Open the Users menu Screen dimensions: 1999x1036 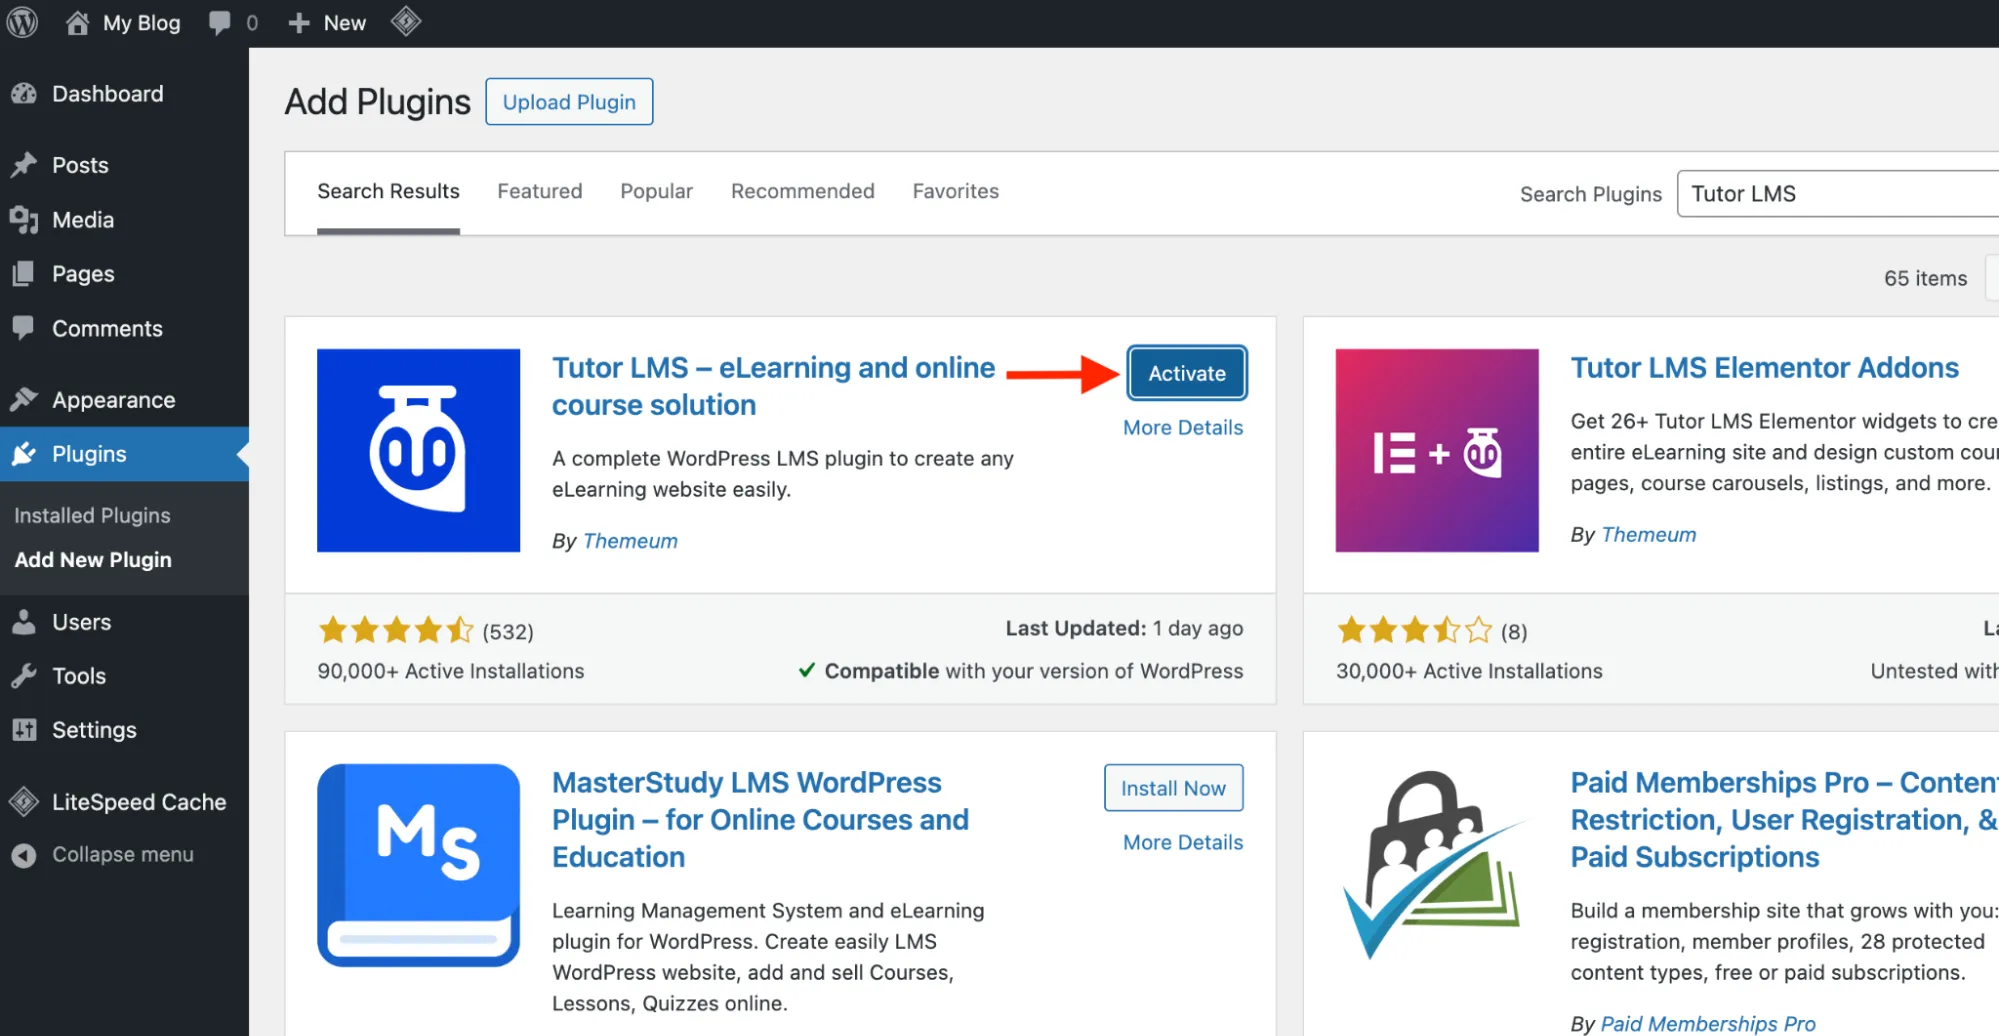[x=81, y=621]
